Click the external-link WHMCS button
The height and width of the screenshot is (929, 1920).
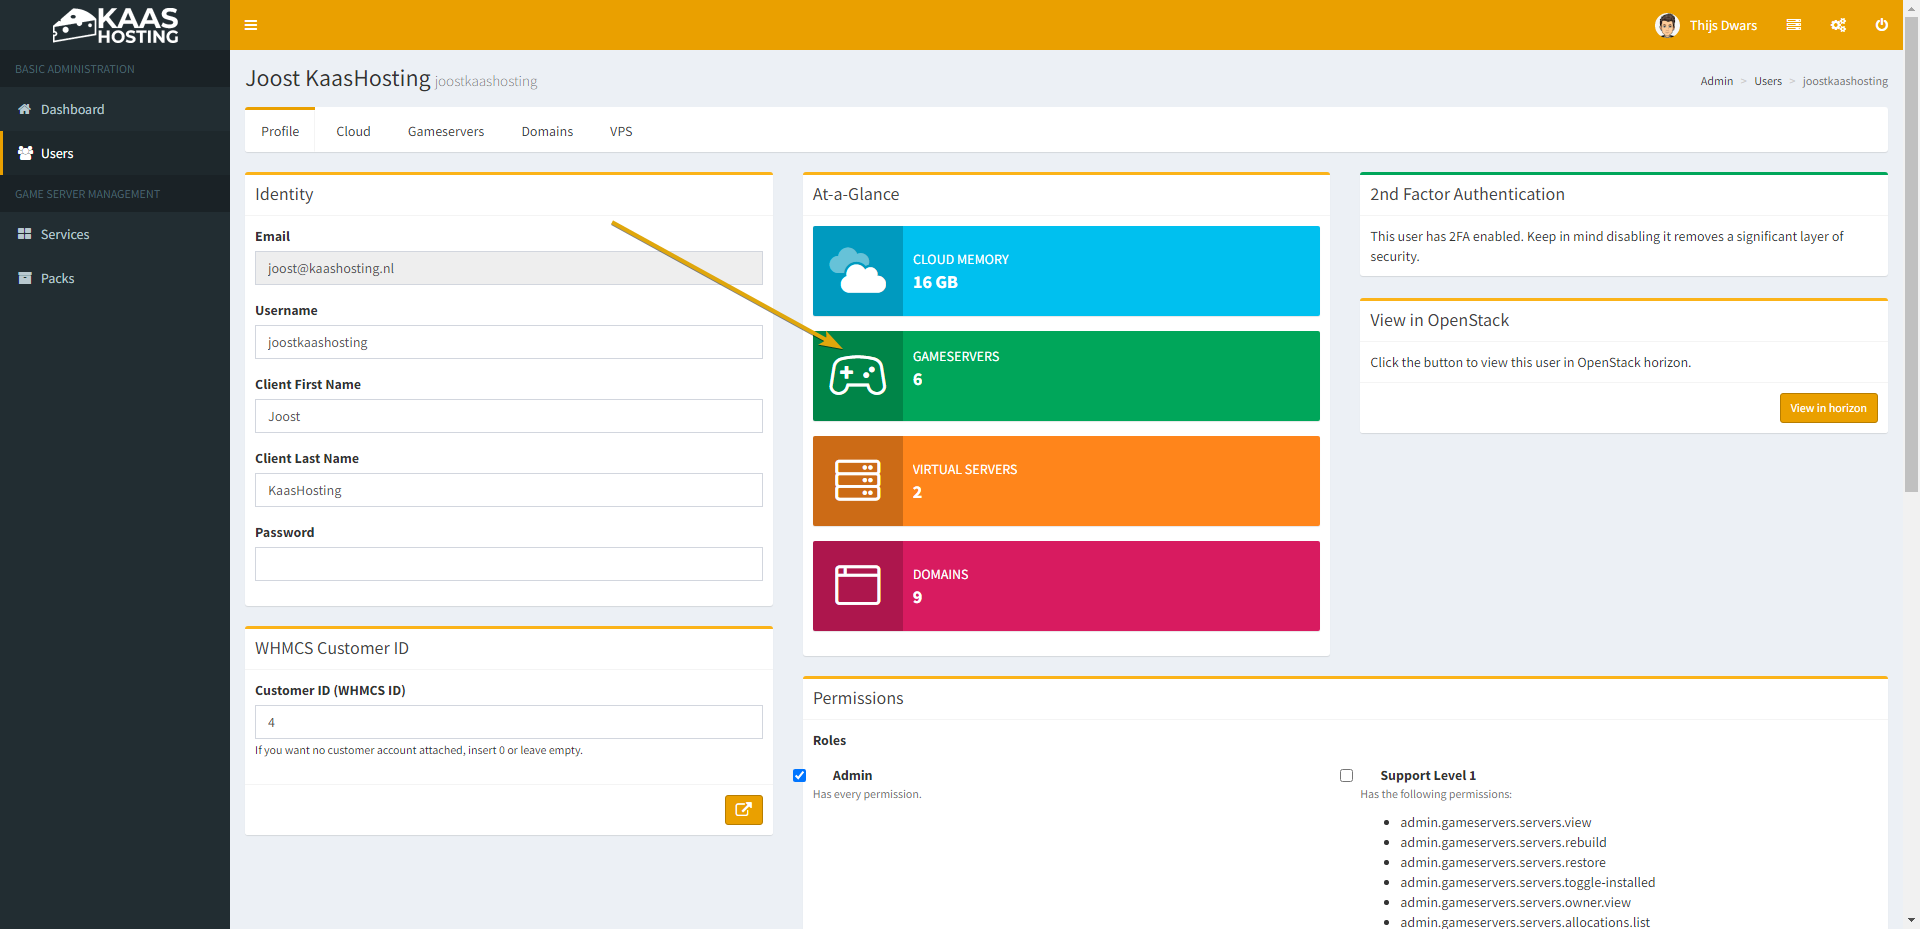click(743, 810)
